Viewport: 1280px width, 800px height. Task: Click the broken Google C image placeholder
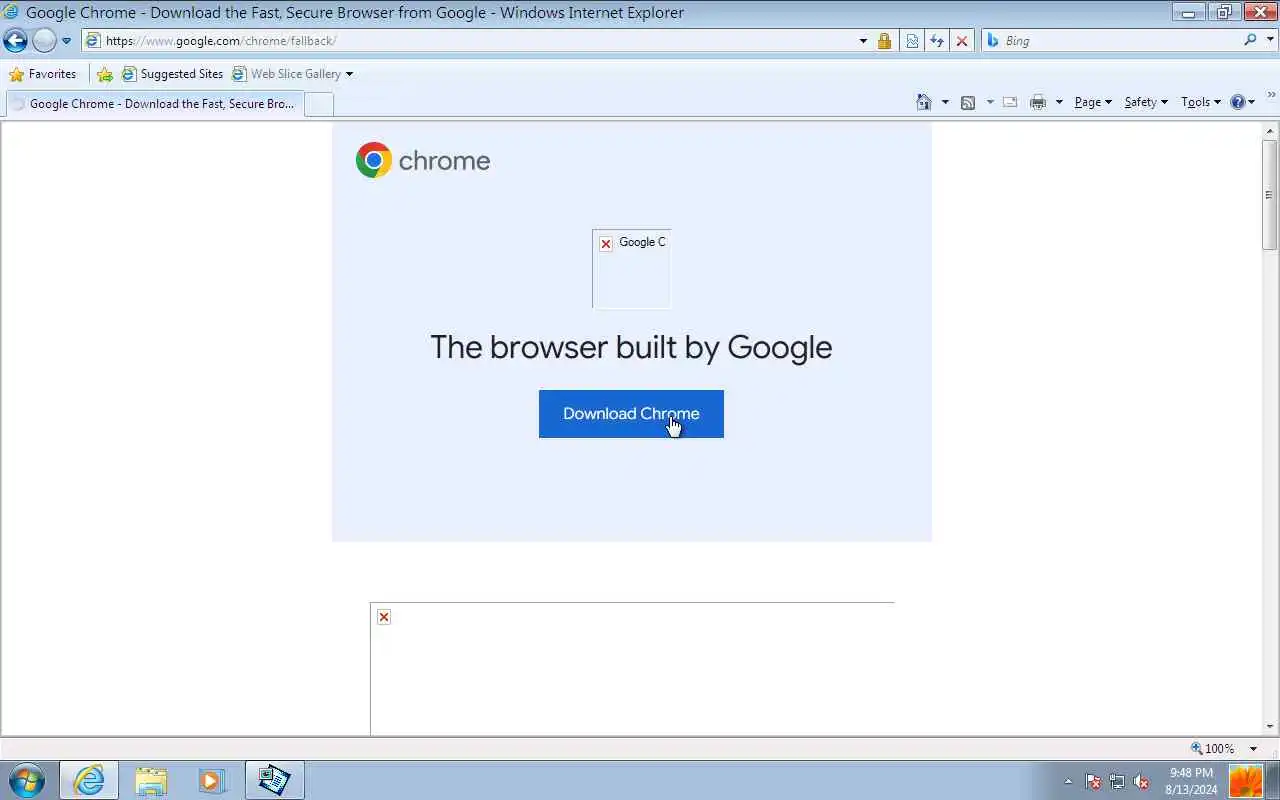point(631,269)
